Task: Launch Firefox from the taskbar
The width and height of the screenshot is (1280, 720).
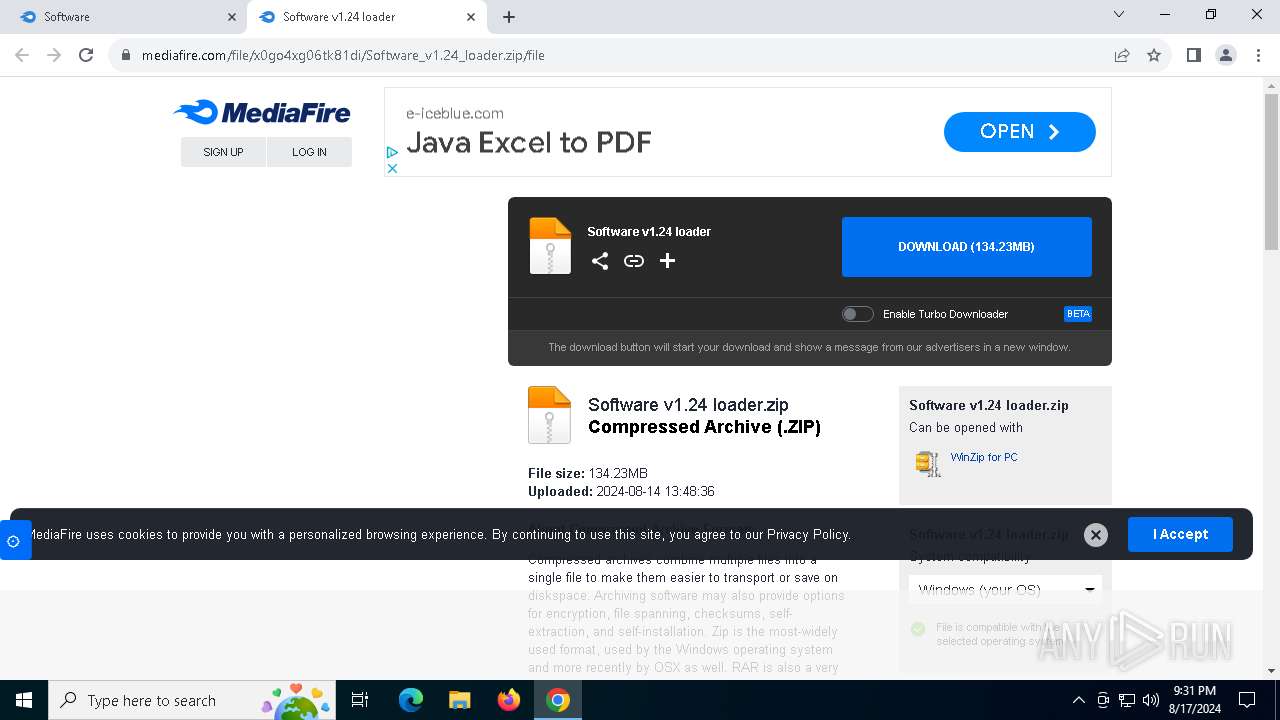Action: click(509, 700)
